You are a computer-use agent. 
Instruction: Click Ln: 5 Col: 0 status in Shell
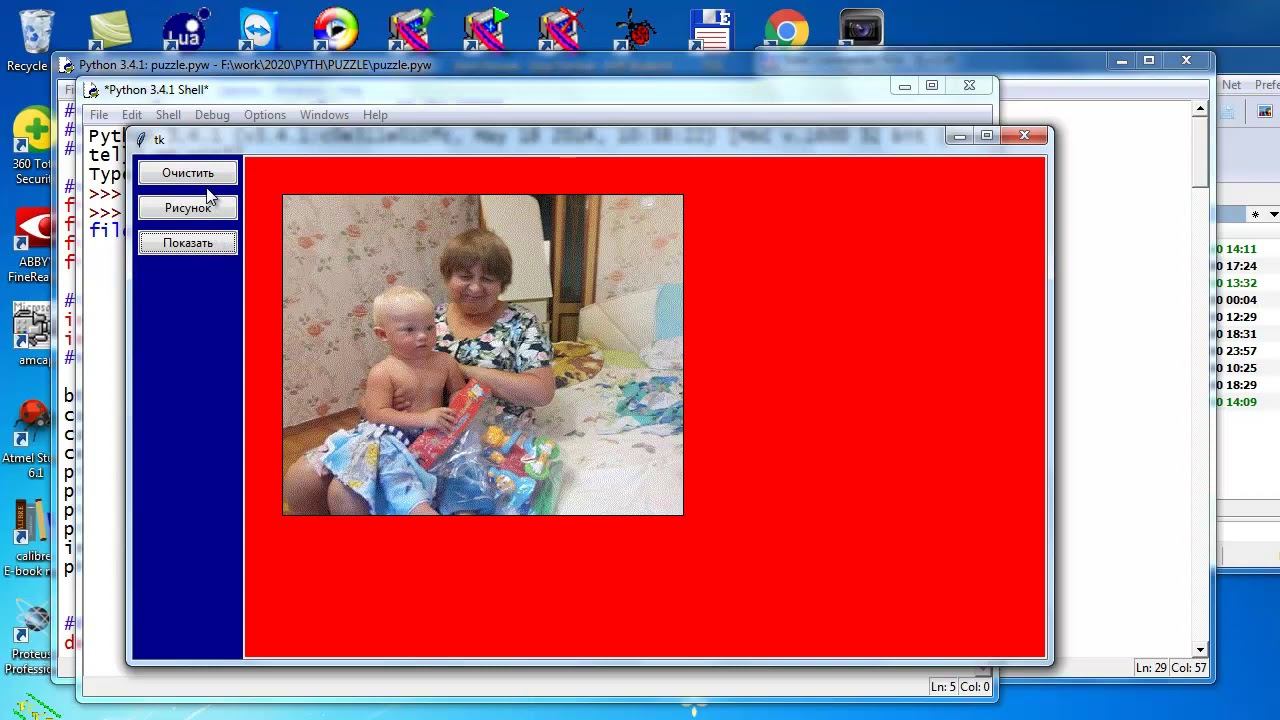960,686
